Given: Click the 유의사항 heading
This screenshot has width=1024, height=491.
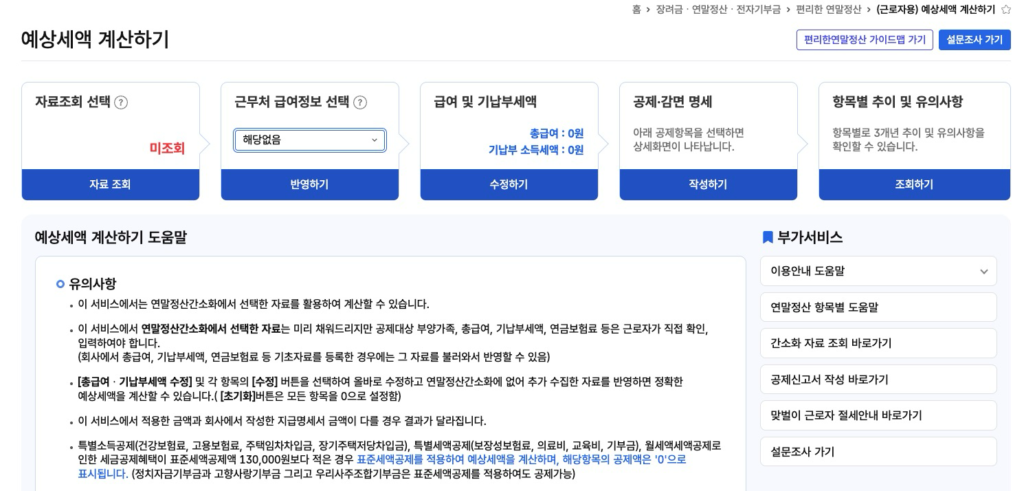Looking at the screenshot, I should 93,284.
